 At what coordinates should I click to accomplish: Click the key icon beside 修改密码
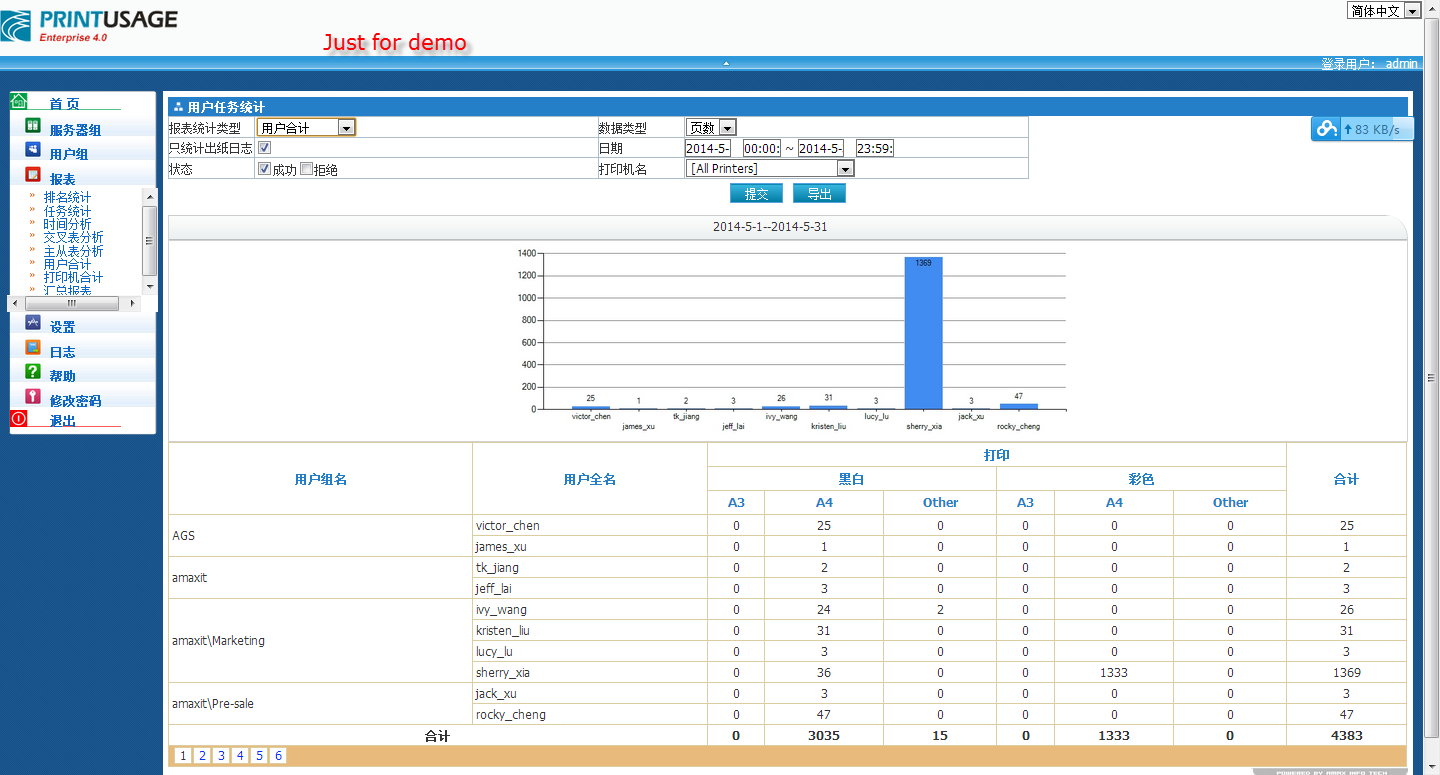[32, 397]
